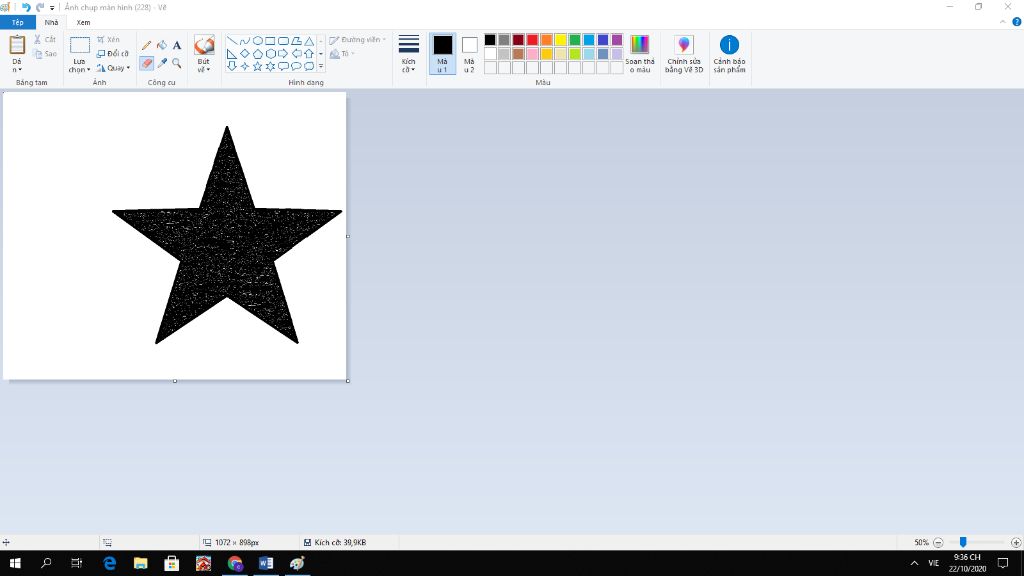Choose the Oval shape

(x=258, y=40)
